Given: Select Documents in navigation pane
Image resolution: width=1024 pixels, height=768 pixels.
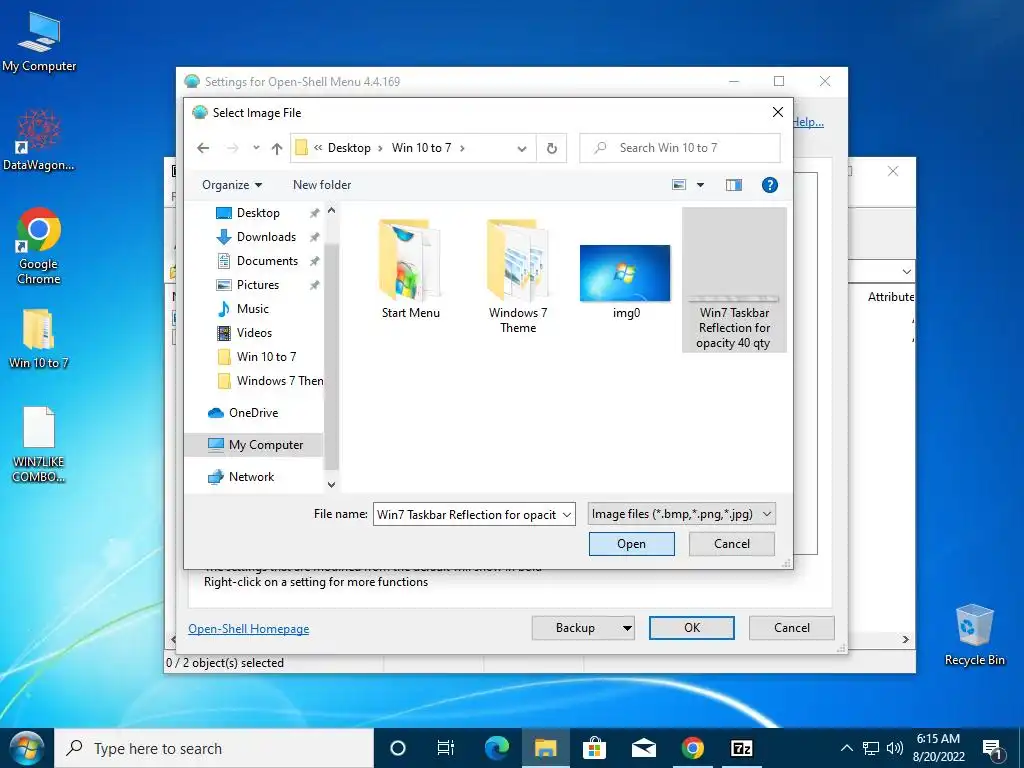Looking at the screenshot, I should (x=267, y=261).
